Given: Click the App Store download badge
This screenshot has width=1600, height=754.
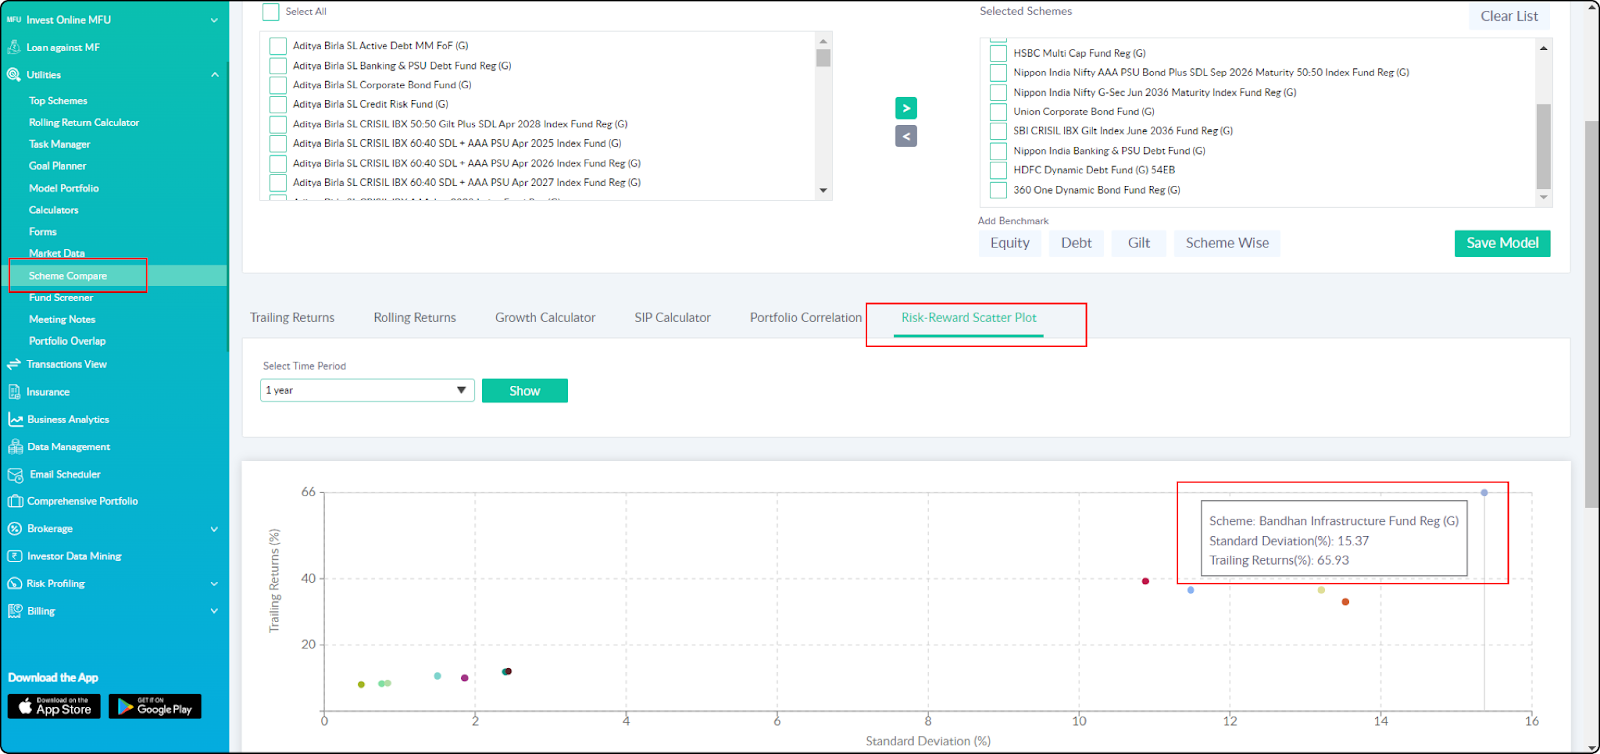Looking at the screenshot, I should [x=54, y=707].
